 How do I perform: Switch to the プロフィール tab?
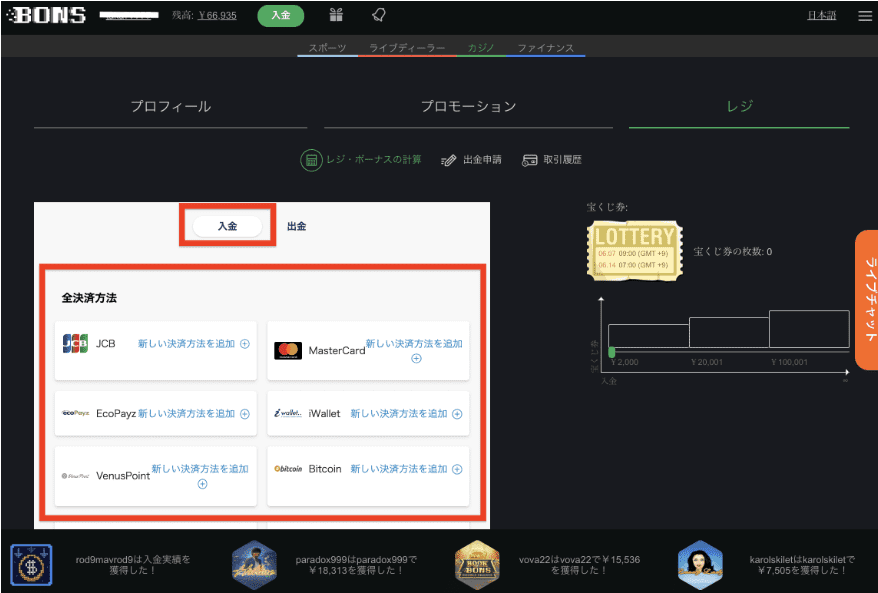point(171,106)
